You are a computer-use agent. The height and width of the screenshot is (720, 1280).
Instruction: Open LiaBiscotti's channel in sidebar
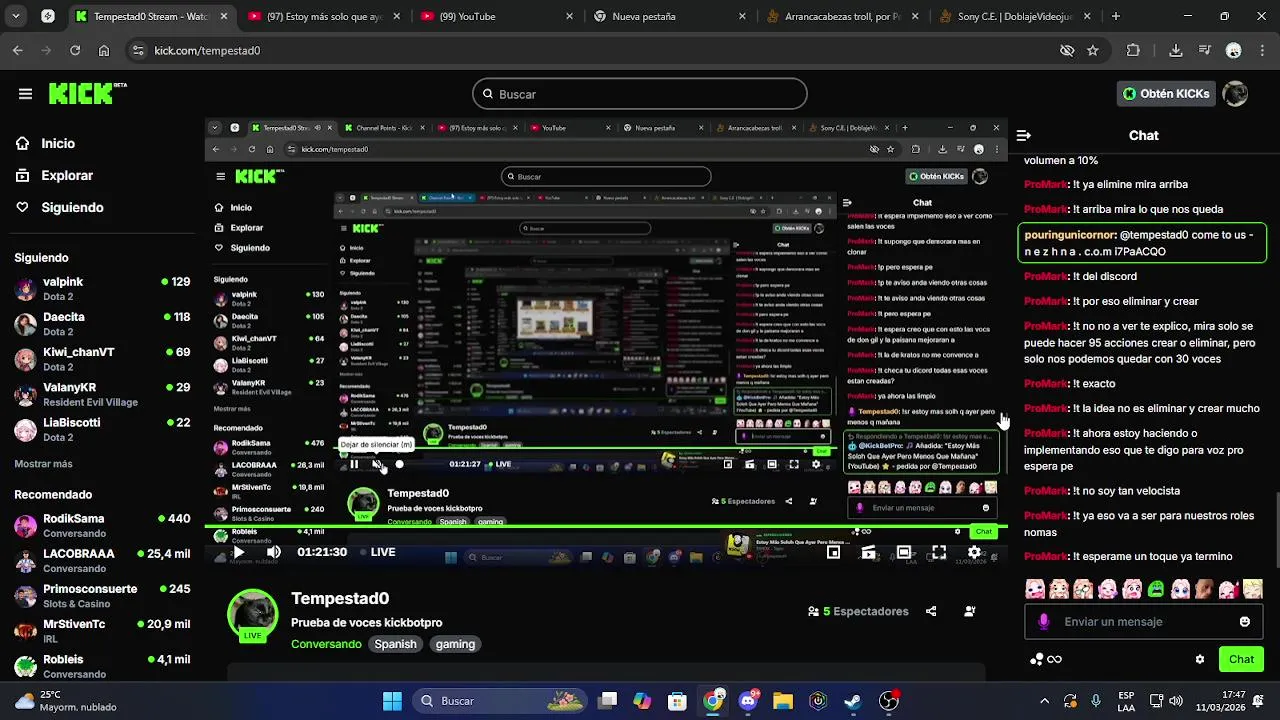pyautogui.click(x=102, y=429)
